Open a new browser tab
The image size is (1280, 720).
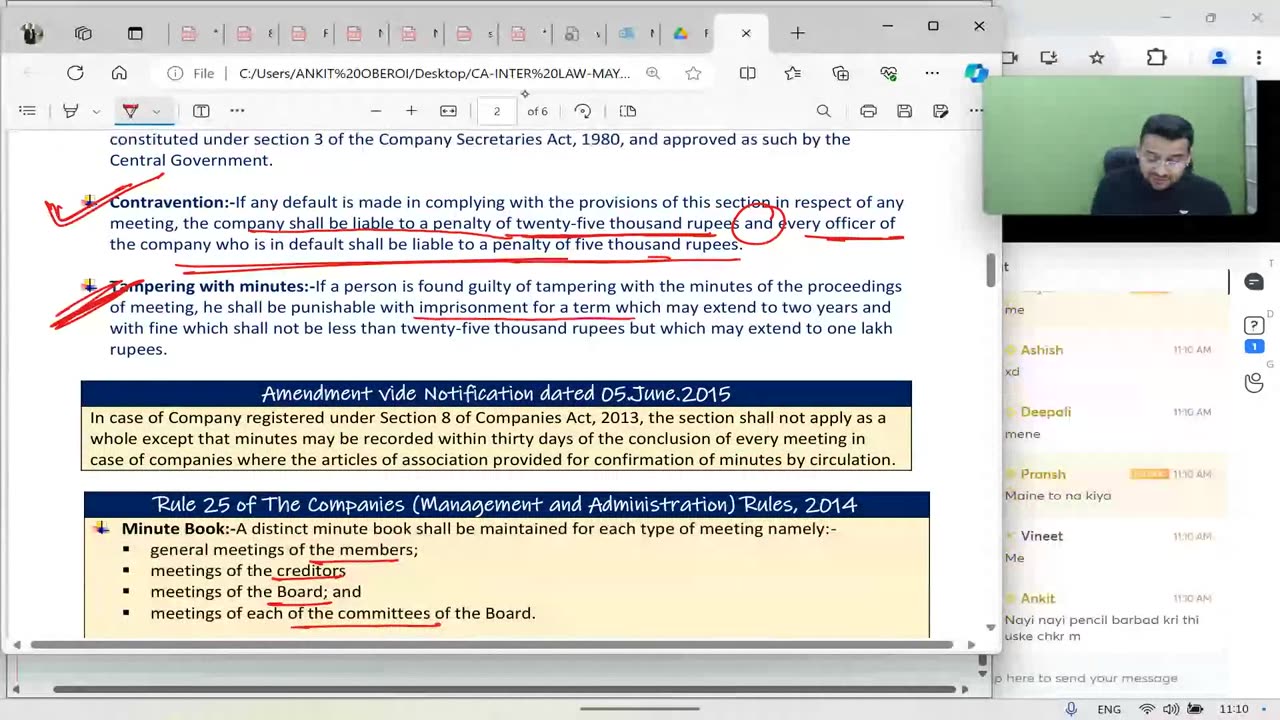point(797,33)
